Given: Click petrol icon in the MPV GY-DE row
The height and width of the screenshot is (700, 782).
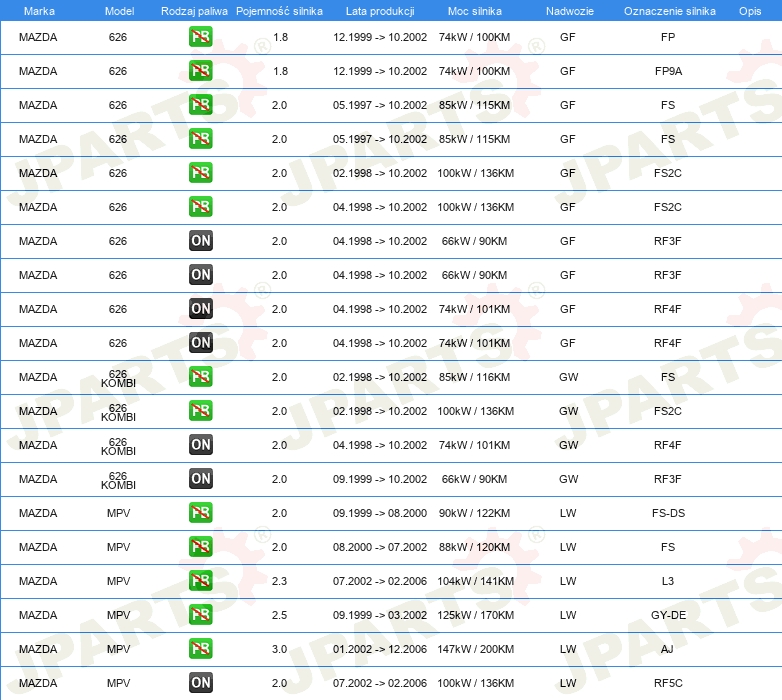Looking at the screenshot, I should point(200,615).
